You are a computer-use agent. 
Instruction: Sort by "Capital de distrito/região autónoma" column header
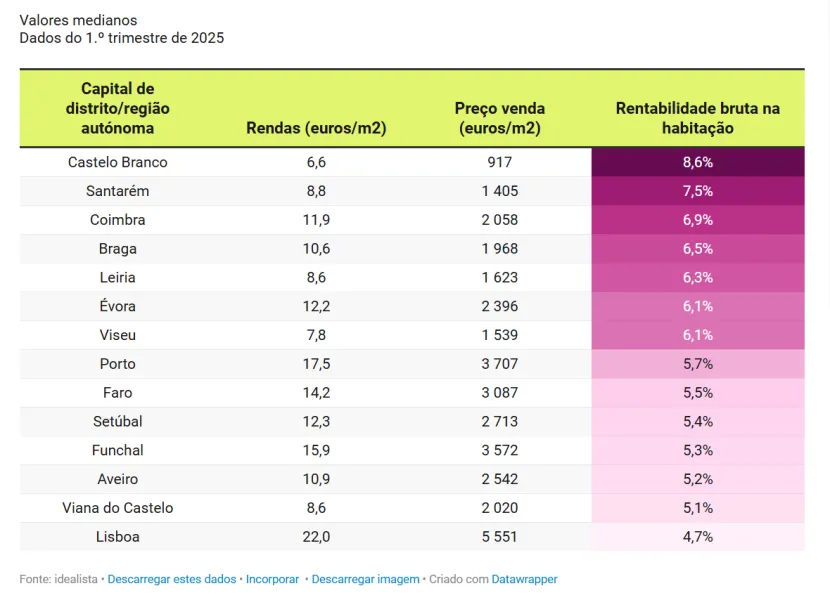pos(117,108)
